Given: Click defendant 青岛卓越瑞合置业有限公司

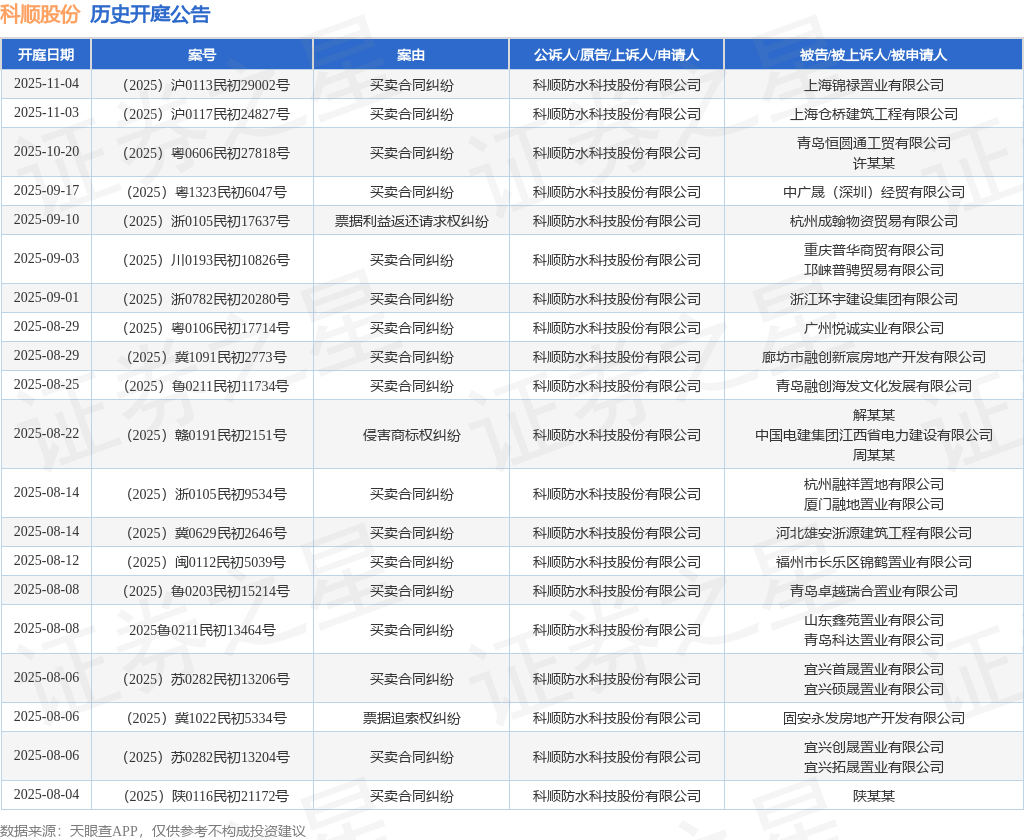Looking at the screenshot, I should (x=874, y=591).
